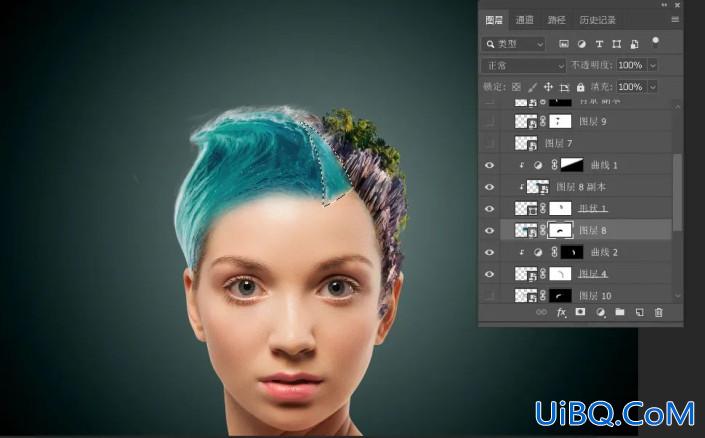Click link layers icon at panel bottom

[x=542, y=312]
